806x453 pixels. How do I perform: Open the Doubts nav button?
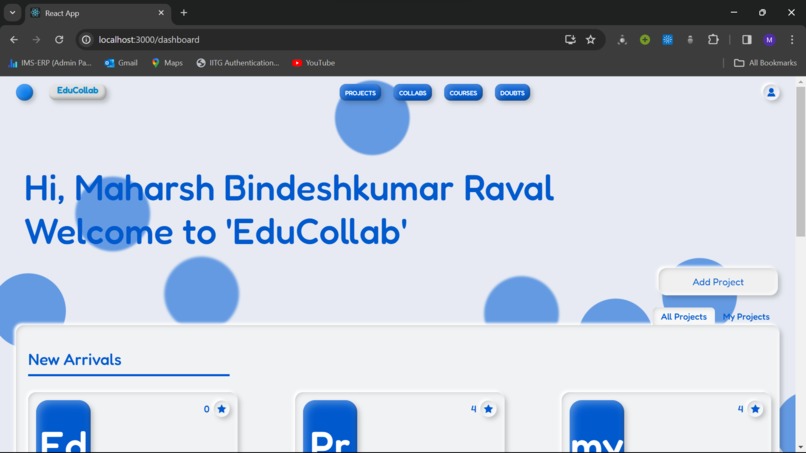pos(512,93)
